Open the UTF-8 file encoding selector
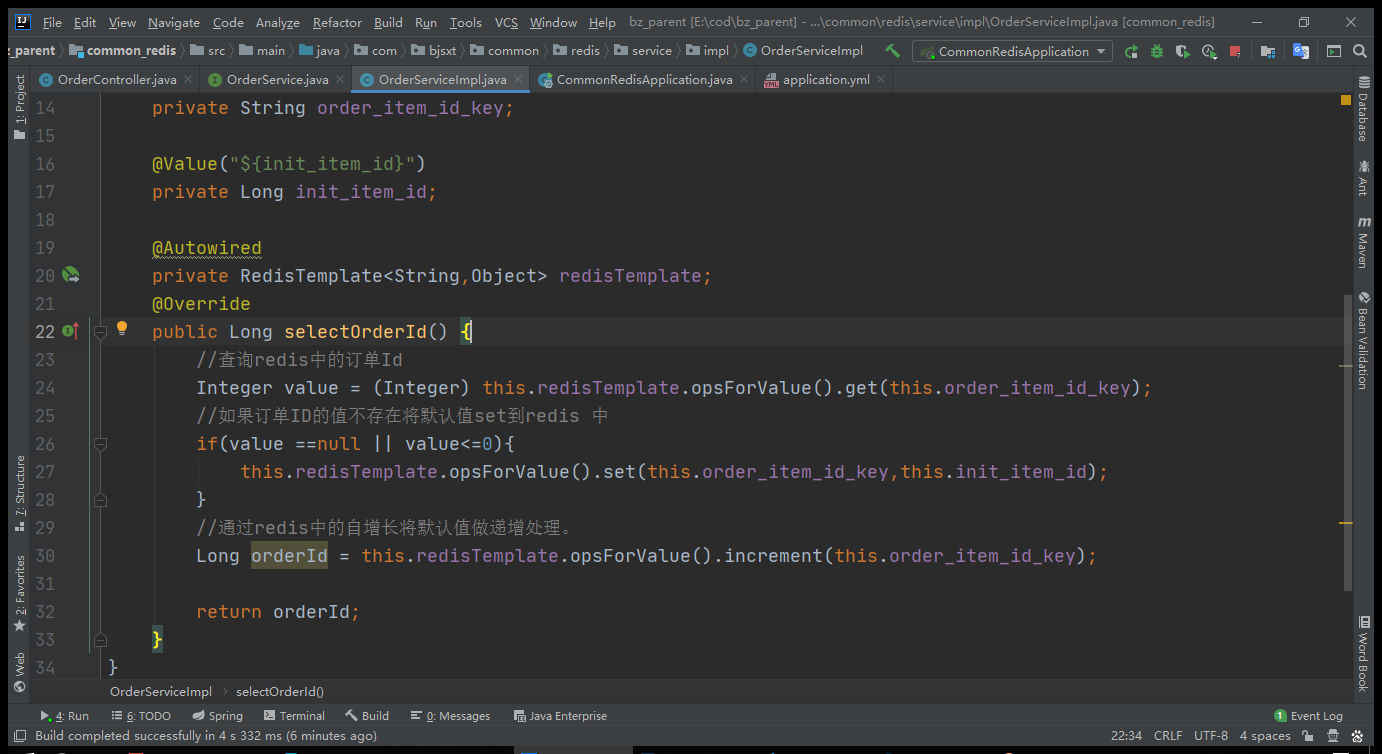The height and width of the screenshot is (754, 1382). tap(1211, 736)
